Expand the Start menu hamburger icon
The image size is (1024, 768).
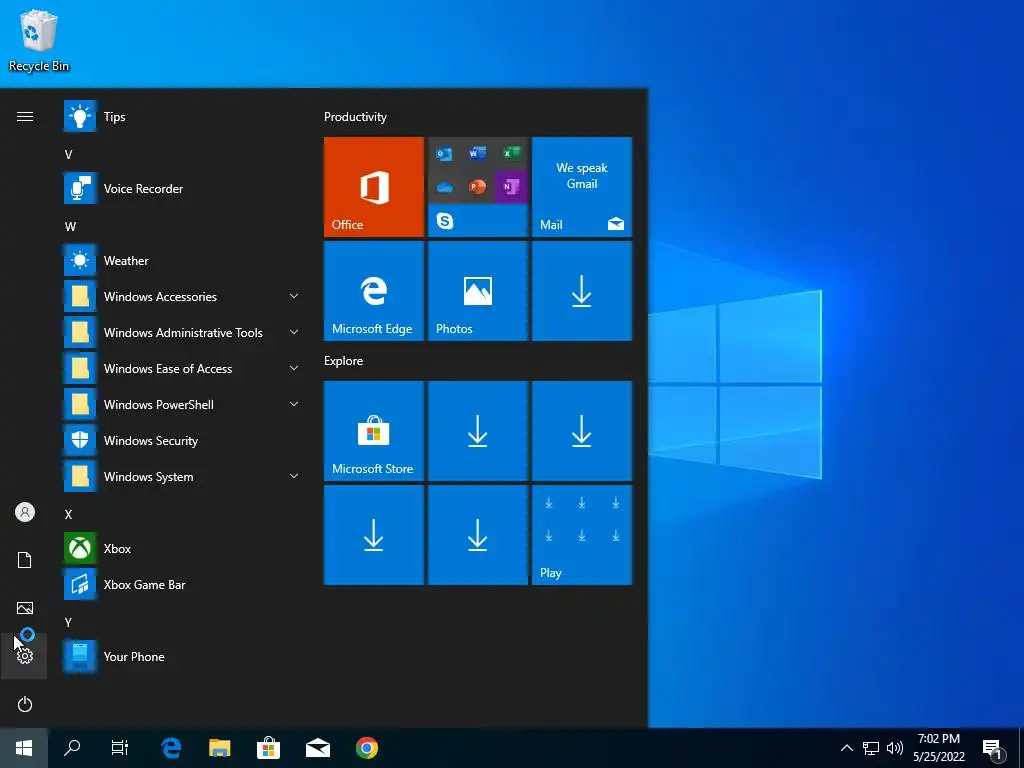pyautogui.click(x=25, y=117)
